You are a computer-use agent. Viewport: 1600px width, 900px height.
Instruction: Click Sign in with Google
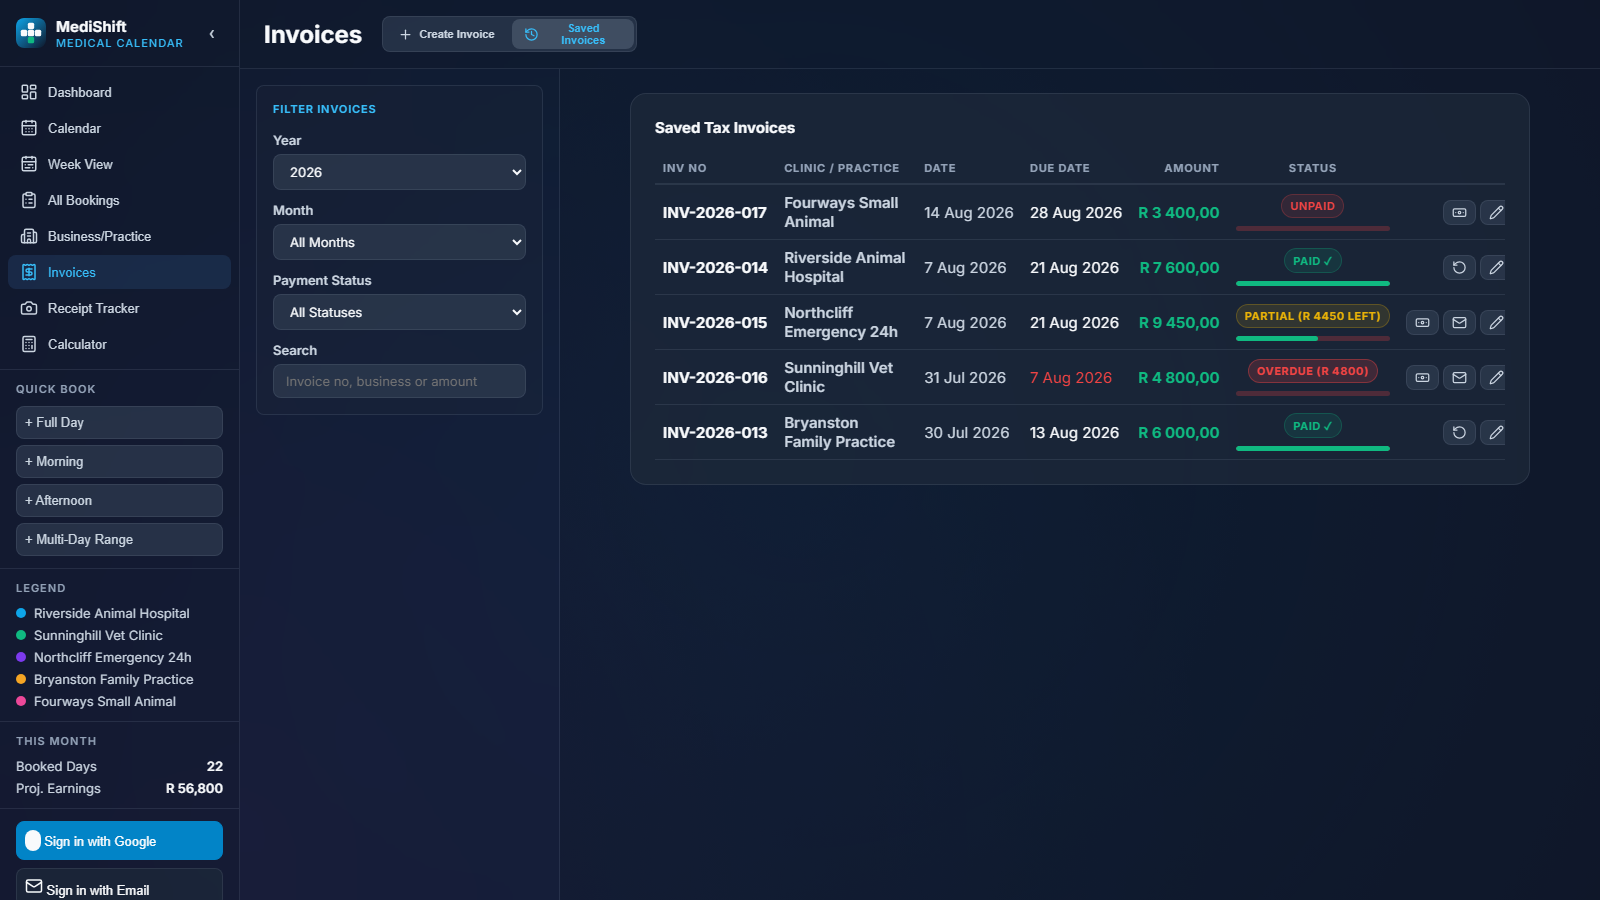pos(119,840)
